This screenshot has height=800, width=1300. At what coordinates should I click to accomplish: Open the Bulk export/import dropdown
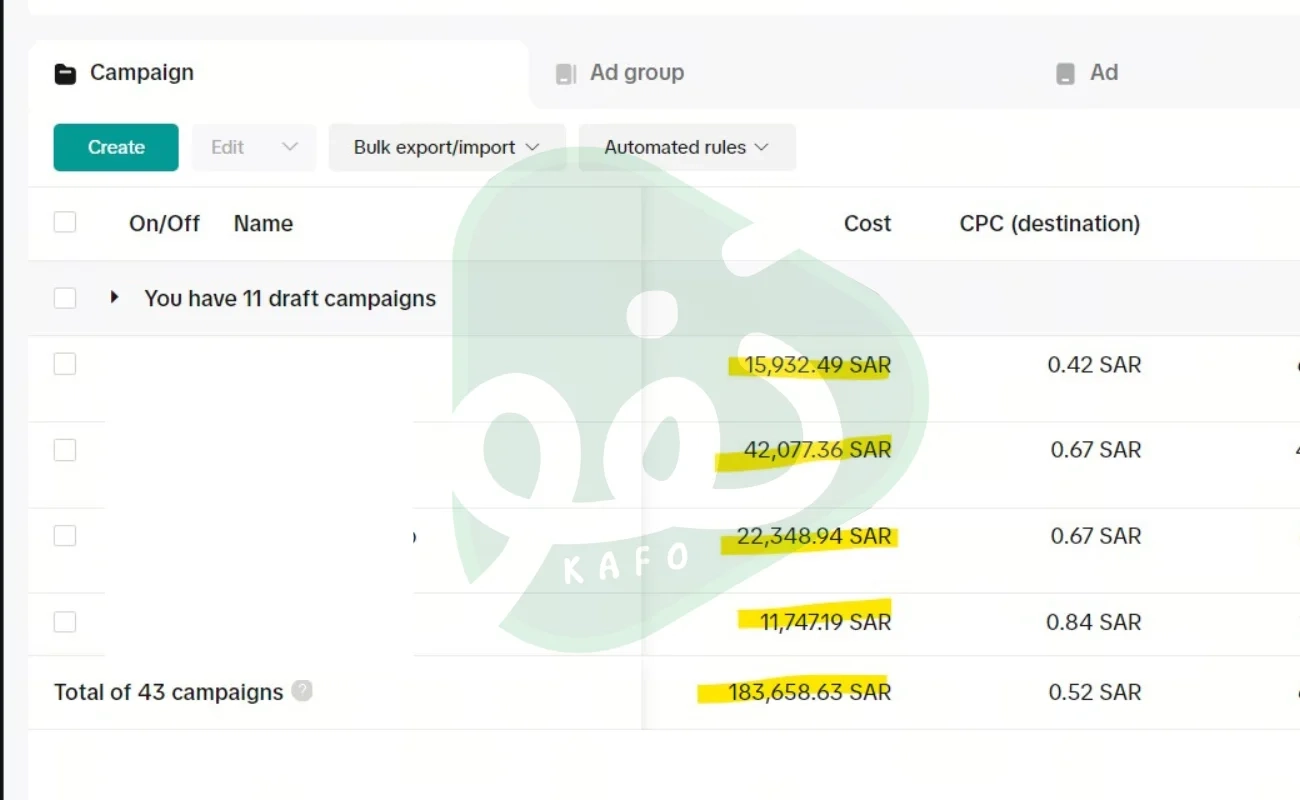click(x=446, y=147)
